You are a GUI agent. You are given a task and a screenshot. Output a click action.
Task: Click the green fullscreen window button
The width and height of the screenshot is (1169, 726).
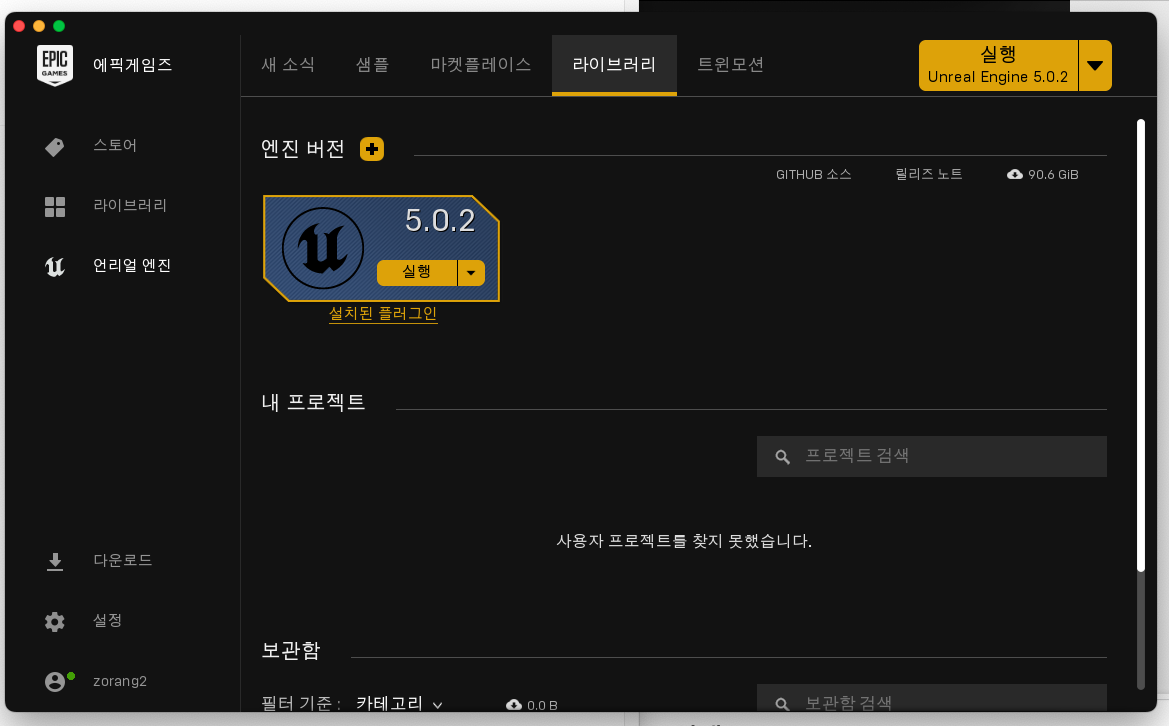(x=59, y=26)
